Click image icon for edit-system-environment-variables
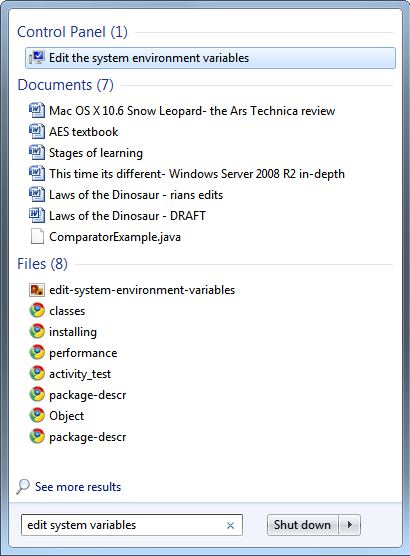The width and height of the screenshot is (410, 556). click(x=37, y=290)
